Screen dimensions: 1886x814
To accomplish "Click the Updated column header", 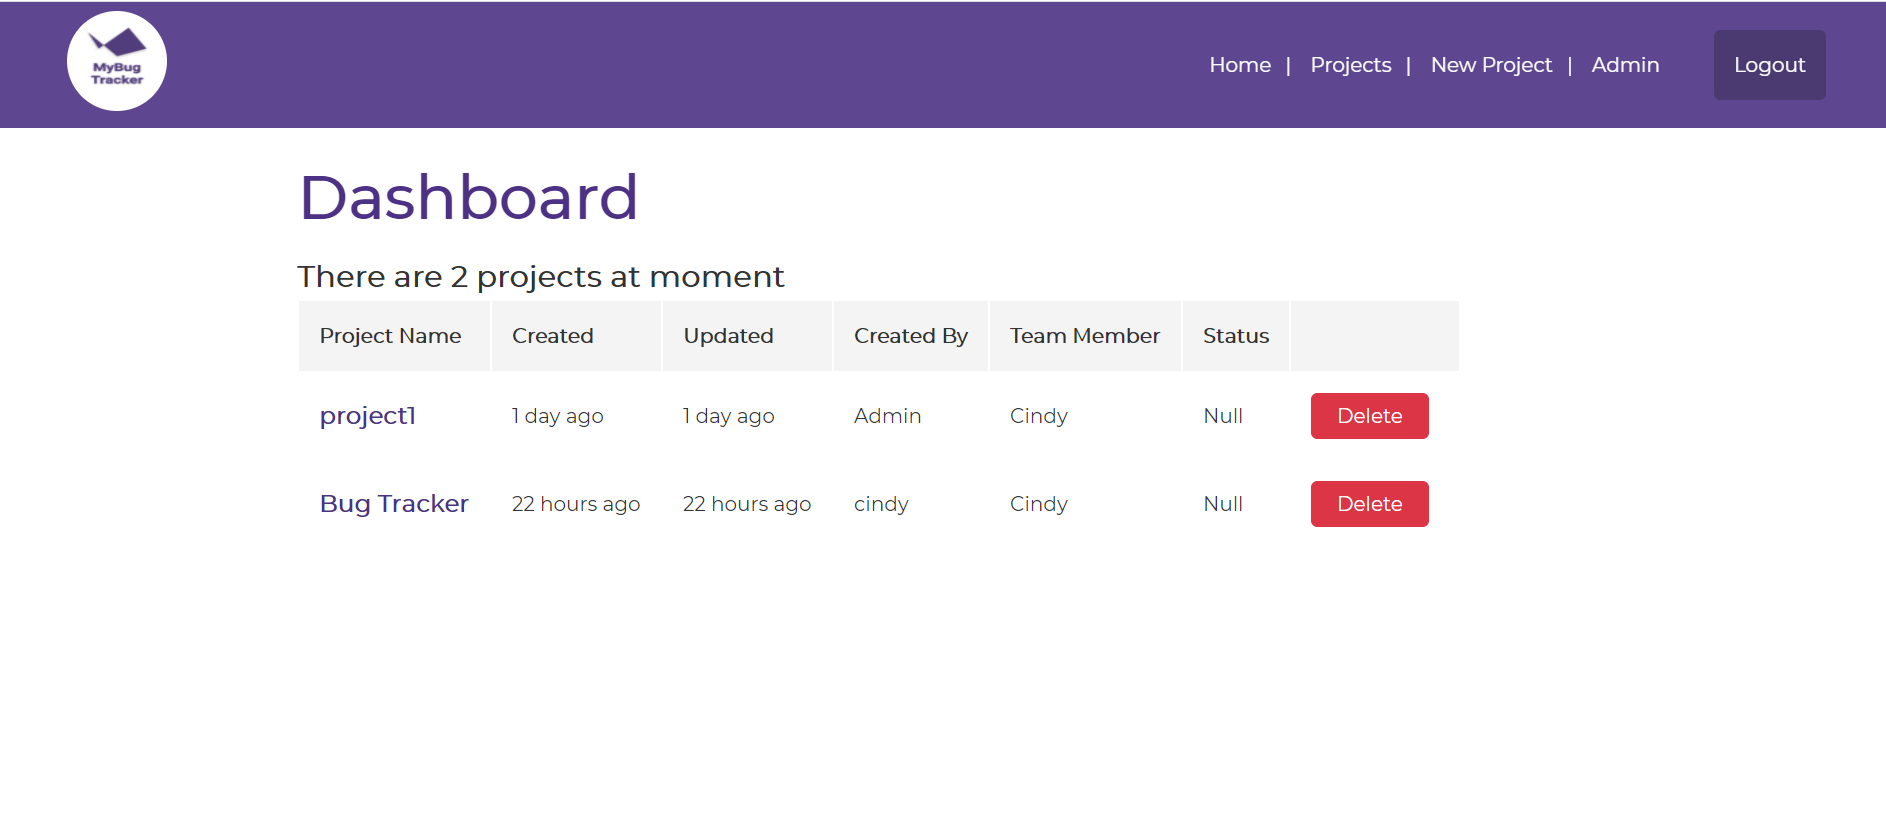I will pos(728,336).
